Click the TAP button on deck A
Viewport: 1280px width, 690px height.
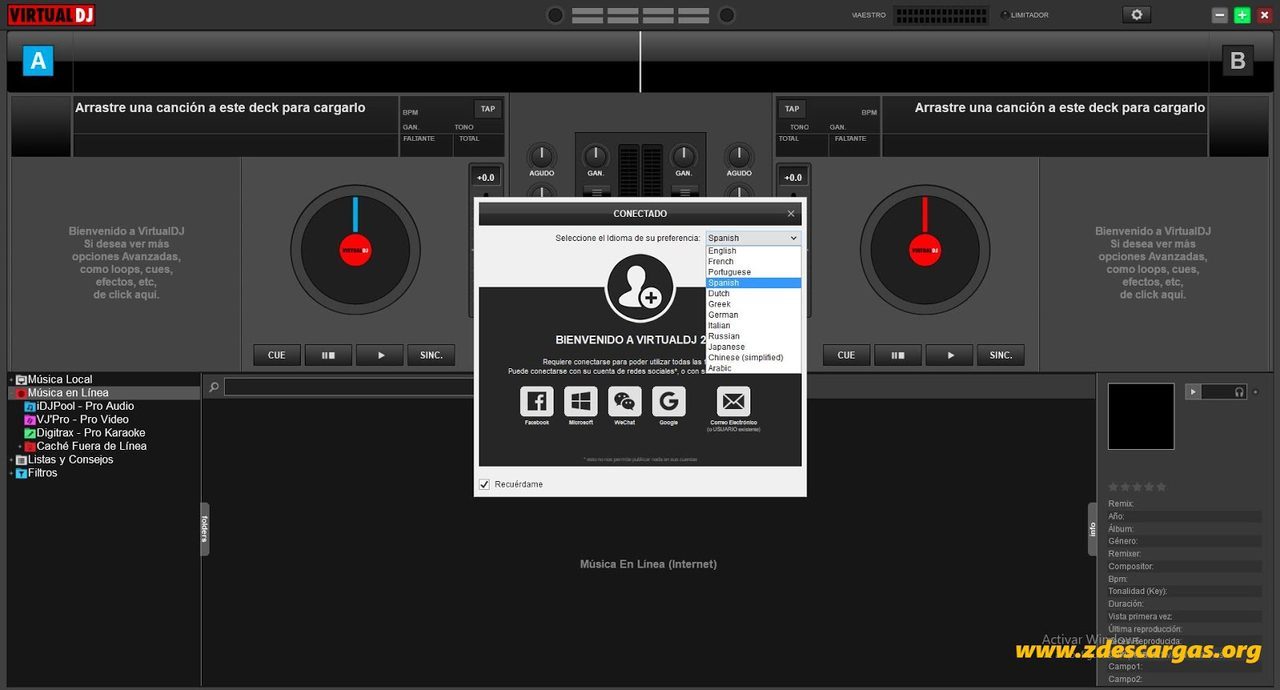pos(488,109)
